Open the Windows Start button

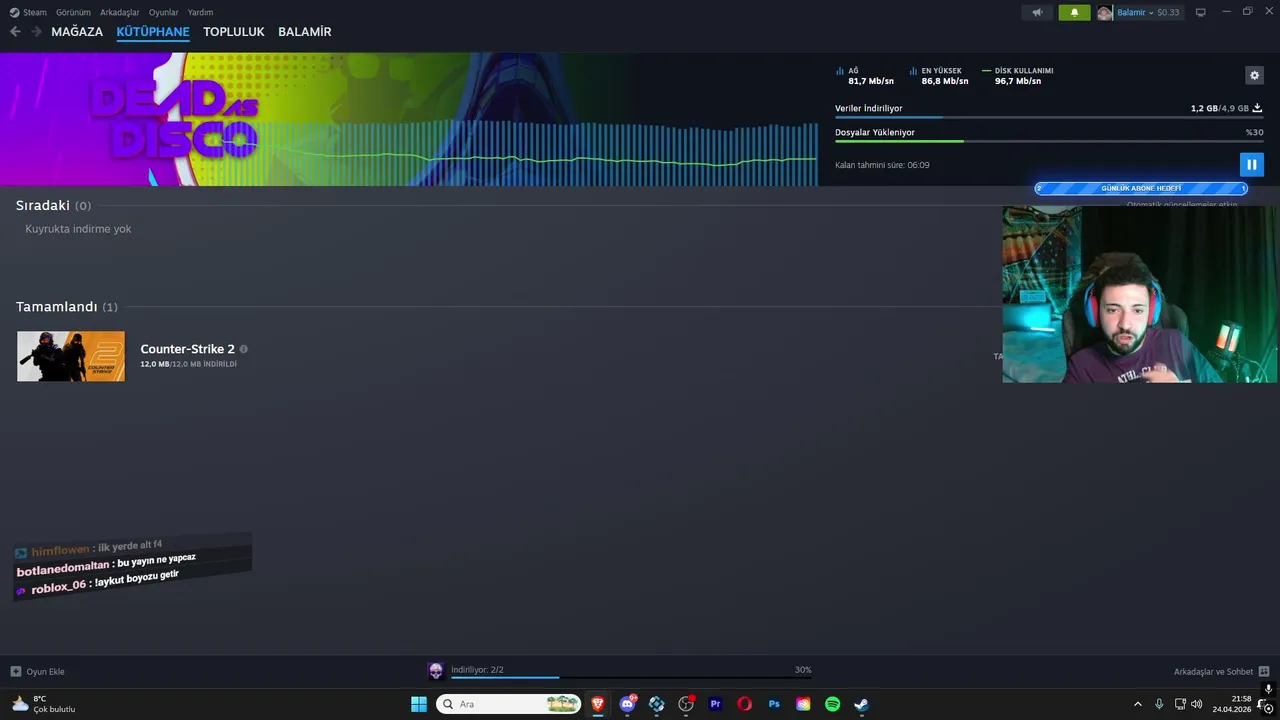coord(419,704)
